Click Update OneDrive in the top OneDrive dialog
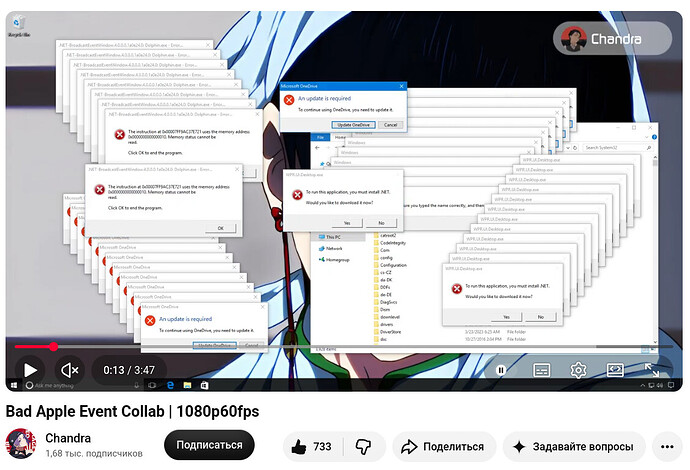Viewport: 690px width, 470px height. (x=353, y=125)
